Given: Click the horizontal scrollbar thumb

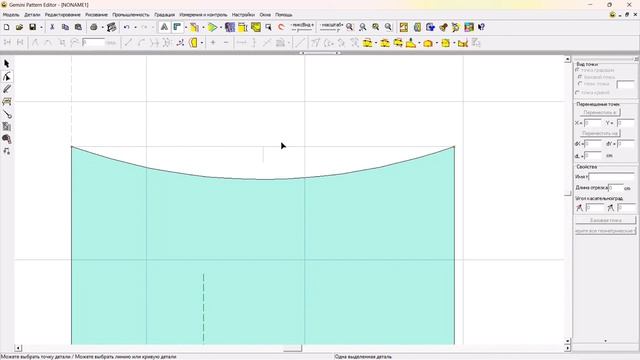Looking at the screenshot, I should [292, 348].
